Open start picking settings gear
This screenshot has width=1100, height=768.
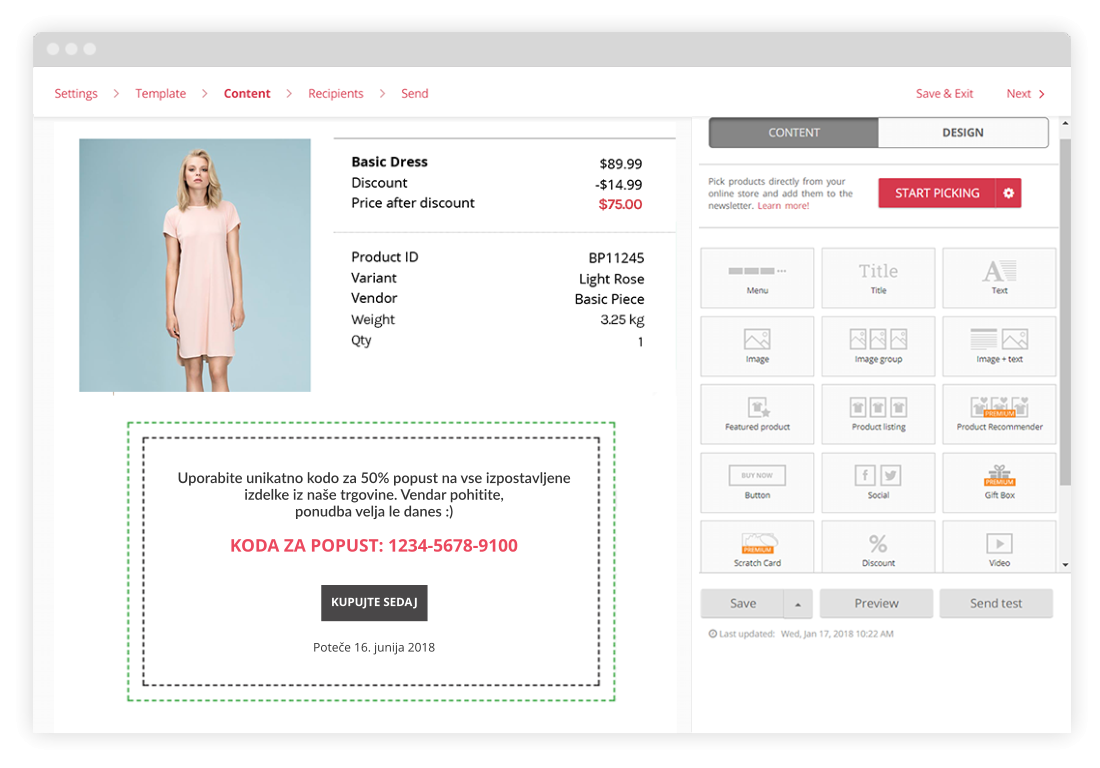pyautogui.click(x=1008, y=193)
